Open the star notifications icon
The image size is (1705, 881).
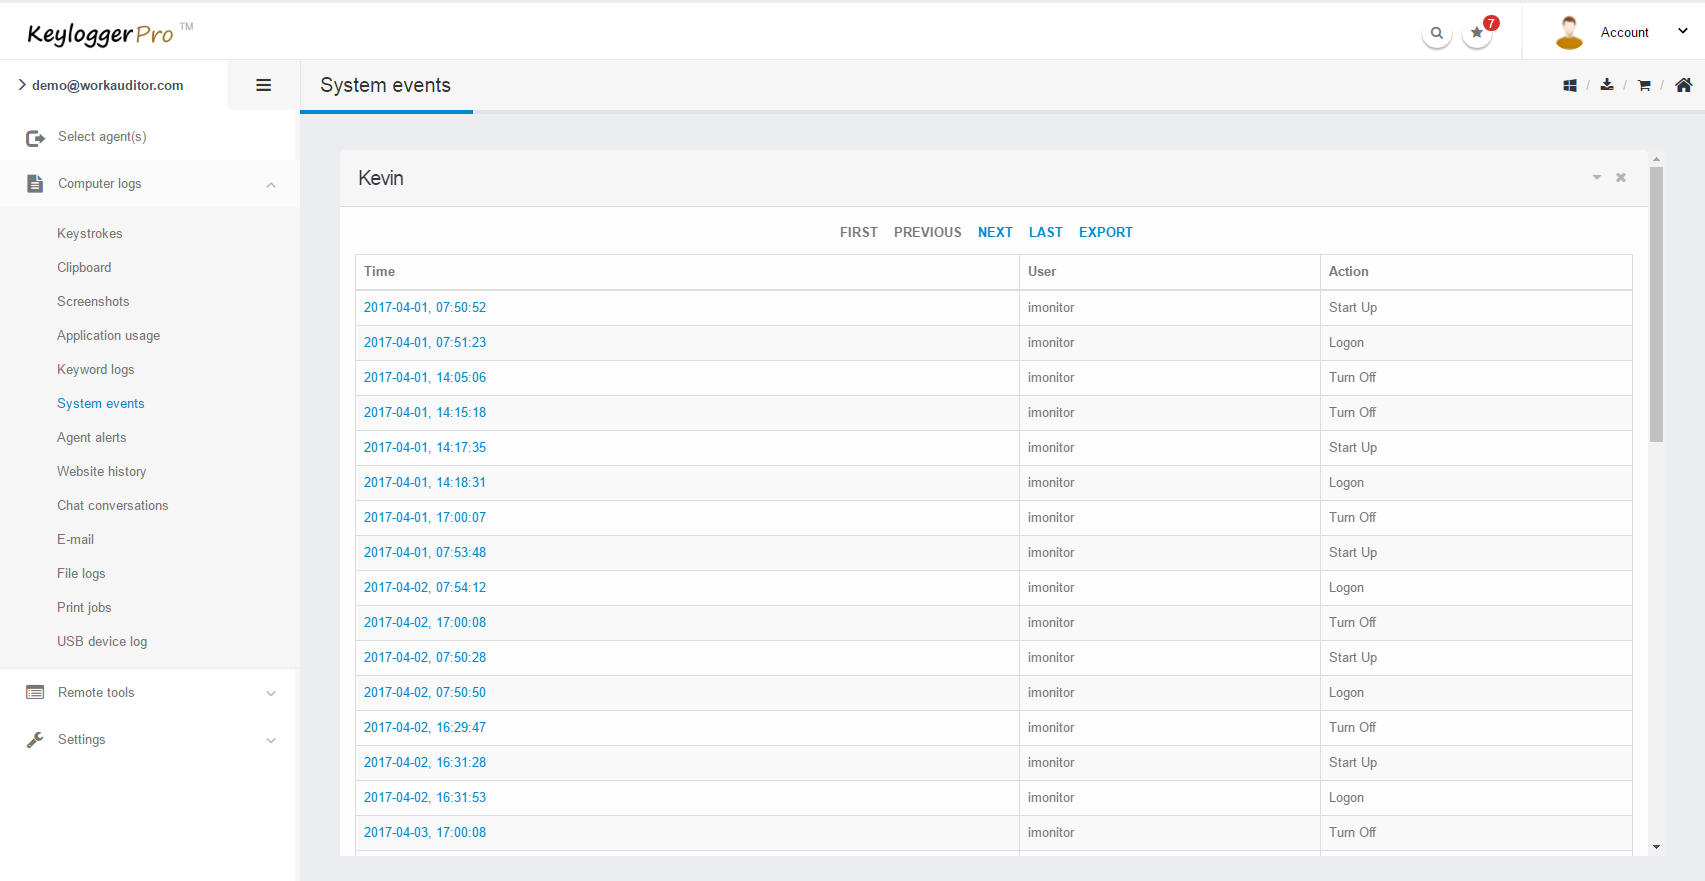[x=1477, y=33]
